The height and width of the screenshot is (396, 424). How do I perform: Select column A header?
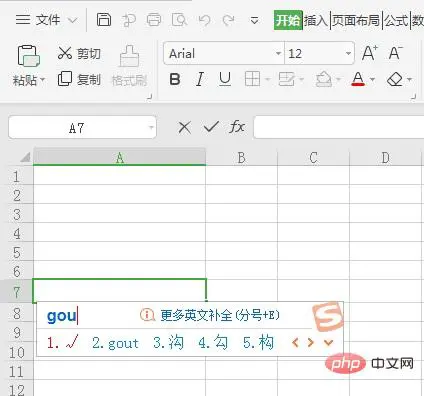(120, 157)
